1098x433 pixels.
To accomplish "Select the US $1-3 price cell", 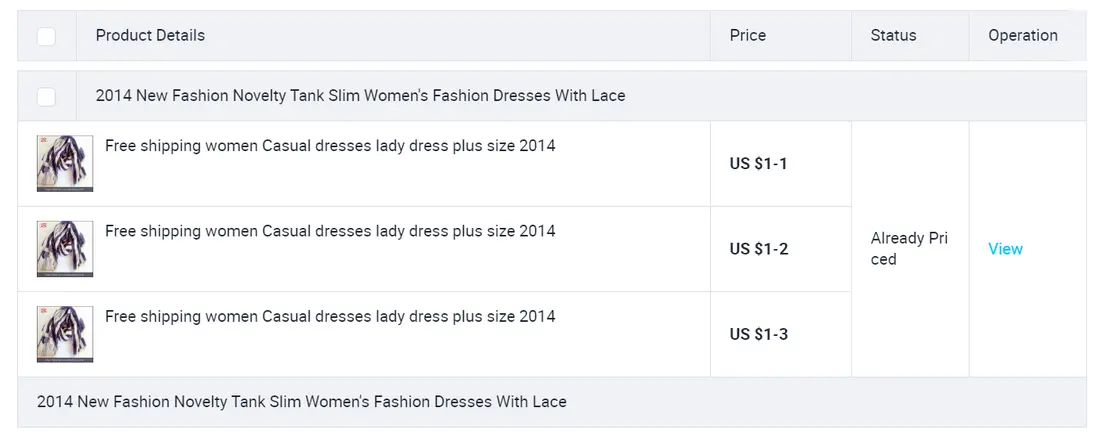I will (x=759, y=334).
